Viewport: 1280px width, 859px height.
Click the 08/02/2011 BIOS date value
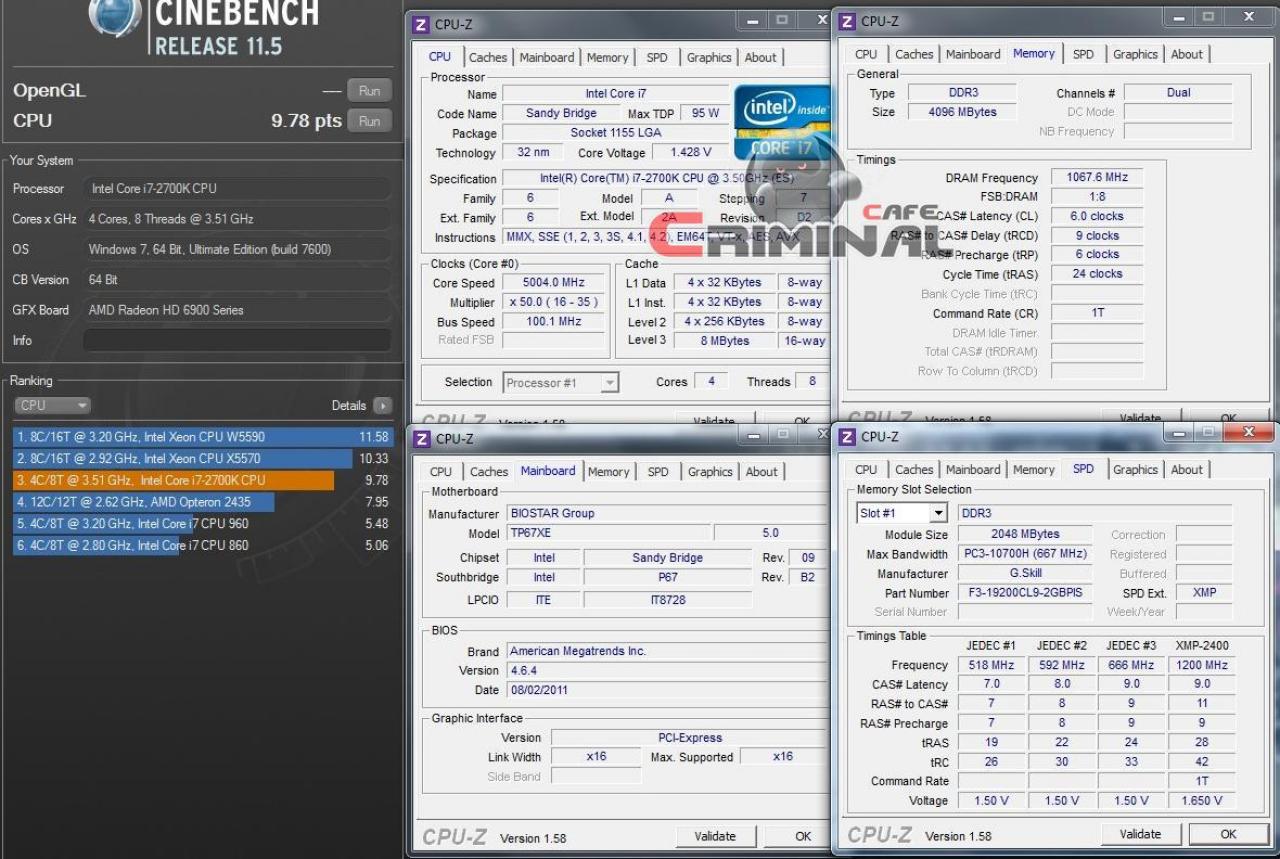(x=667, y=690)
